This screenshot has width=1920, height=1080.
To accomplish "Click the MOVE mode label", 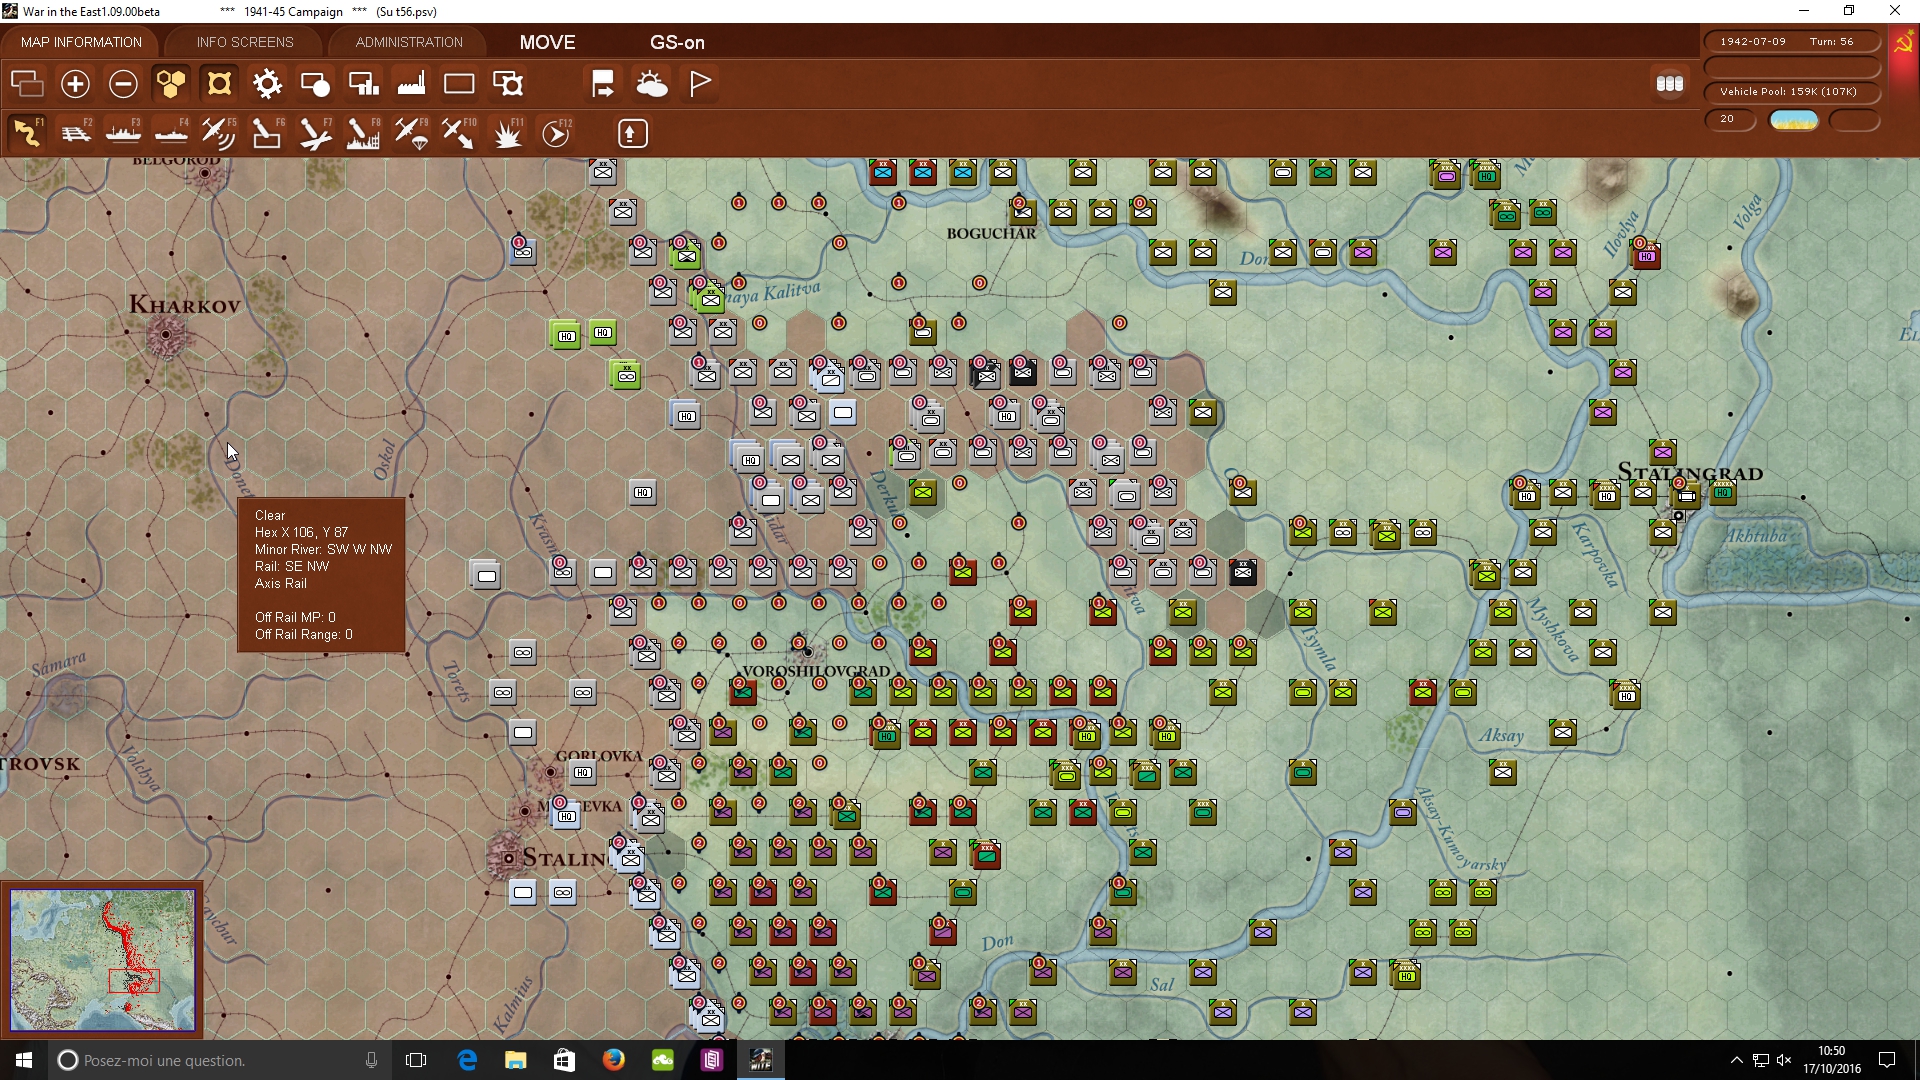I will pos(547,42).
